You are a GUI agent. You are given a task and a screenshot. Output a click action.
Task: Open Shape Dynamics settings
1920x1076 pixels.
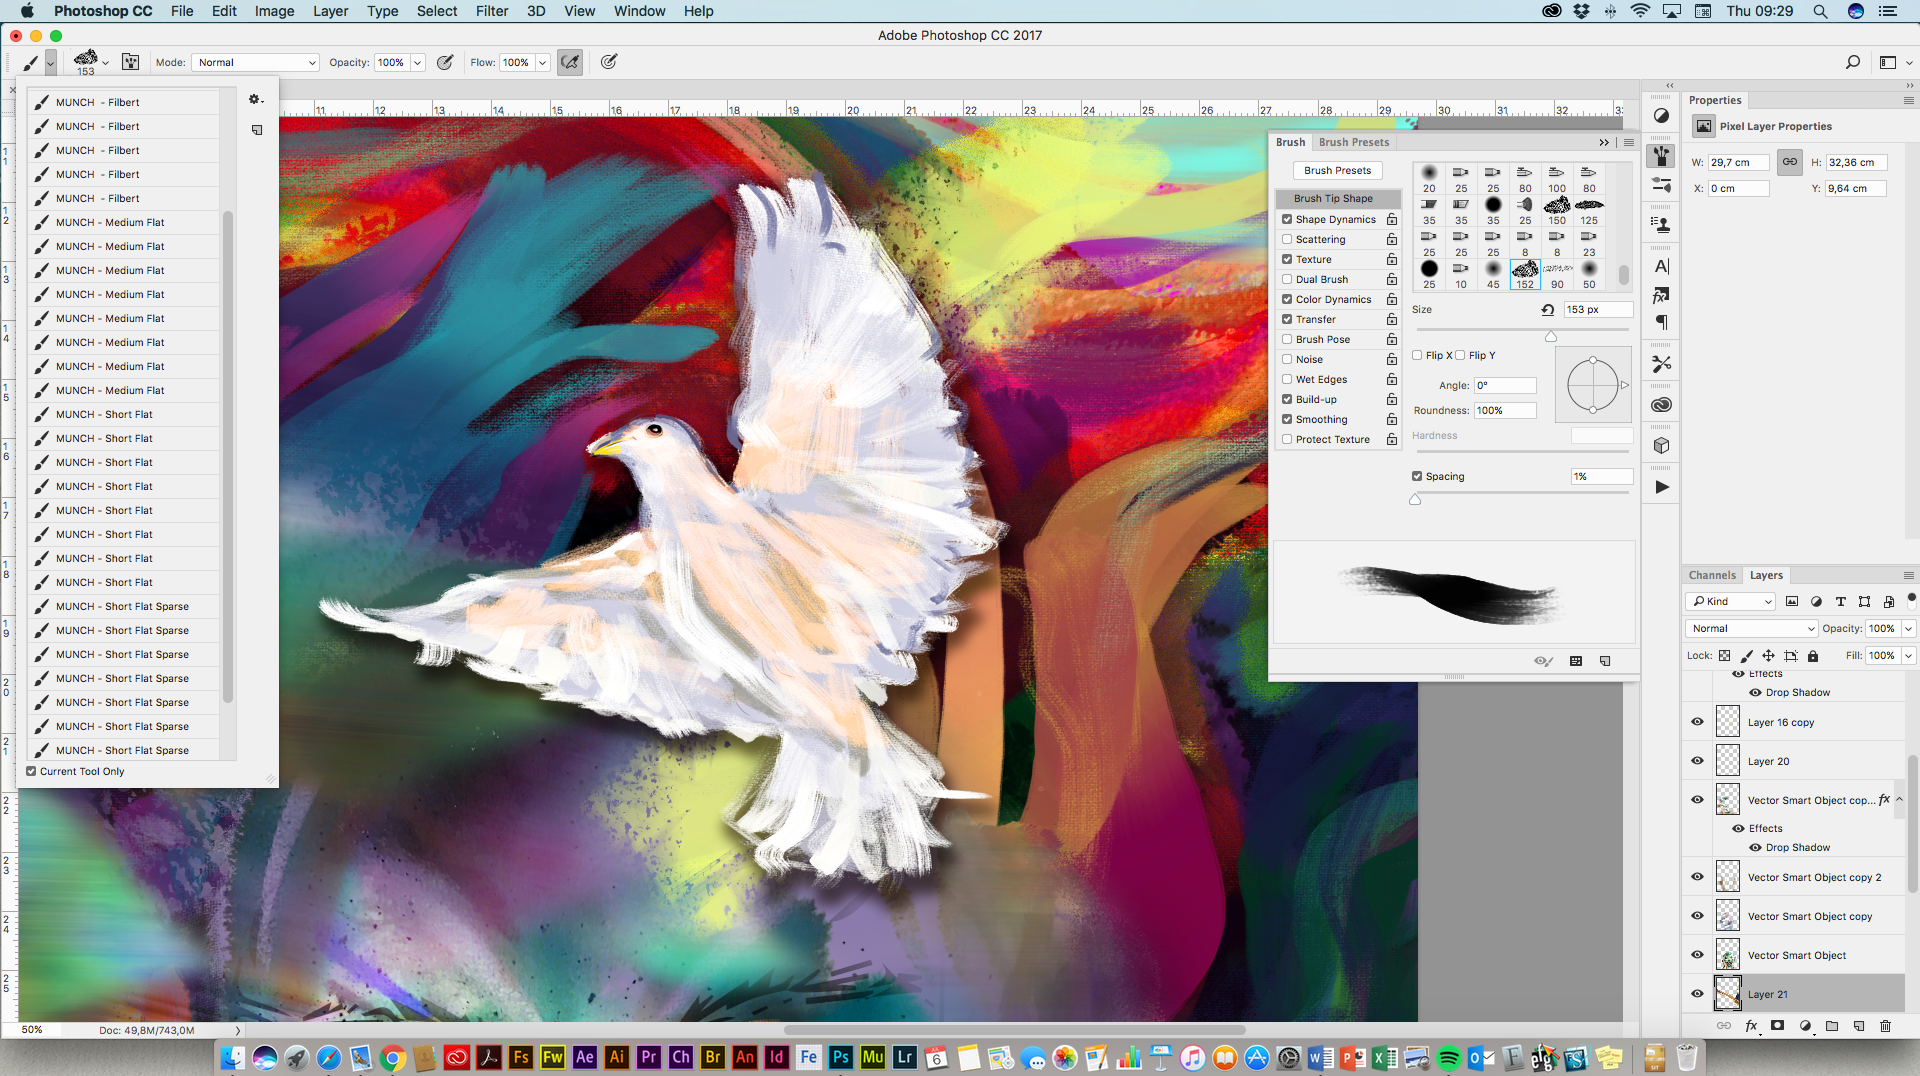tap(1336, 219)
